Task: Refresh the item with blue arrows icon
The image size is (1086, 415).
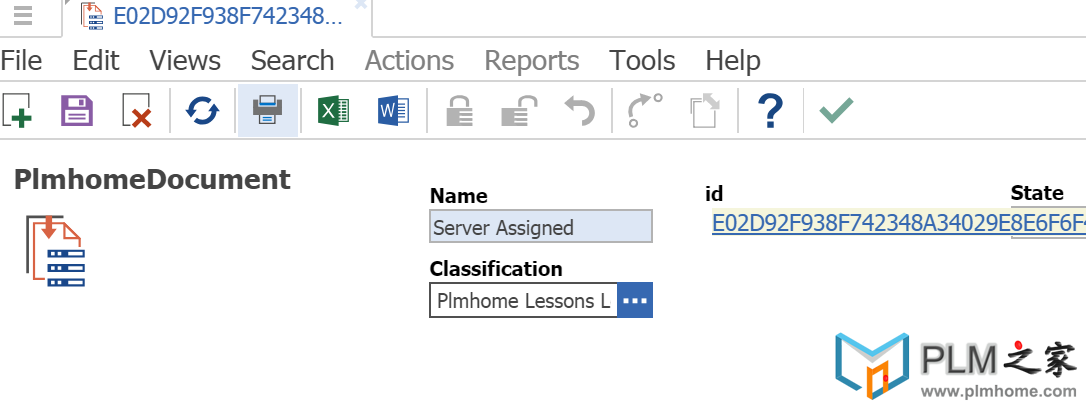Action: (202, 110)
